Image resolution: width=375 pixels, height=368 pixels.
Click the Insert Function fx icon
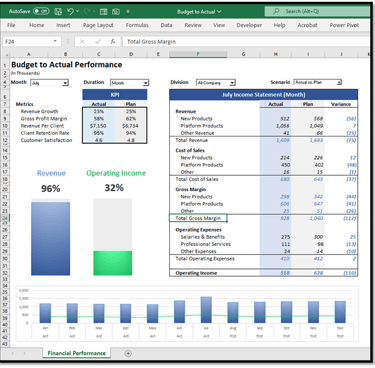[113, 42]
